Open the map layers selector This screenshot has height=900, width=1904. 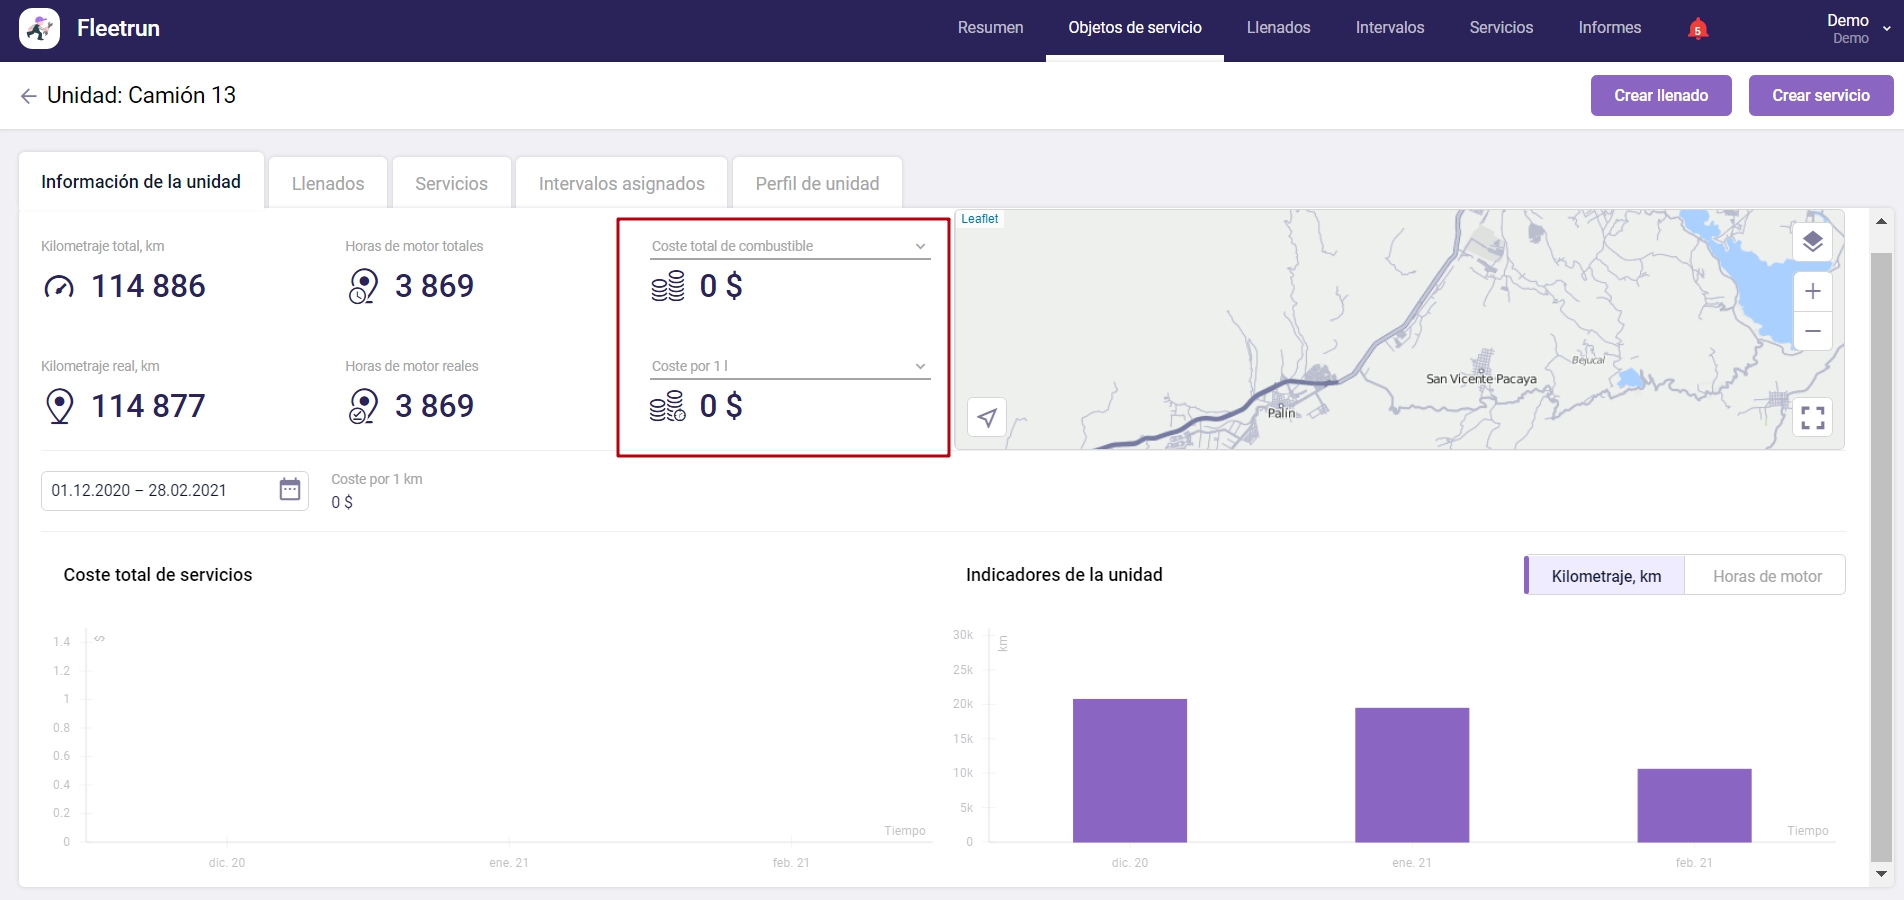click(x=1812, y=242)
